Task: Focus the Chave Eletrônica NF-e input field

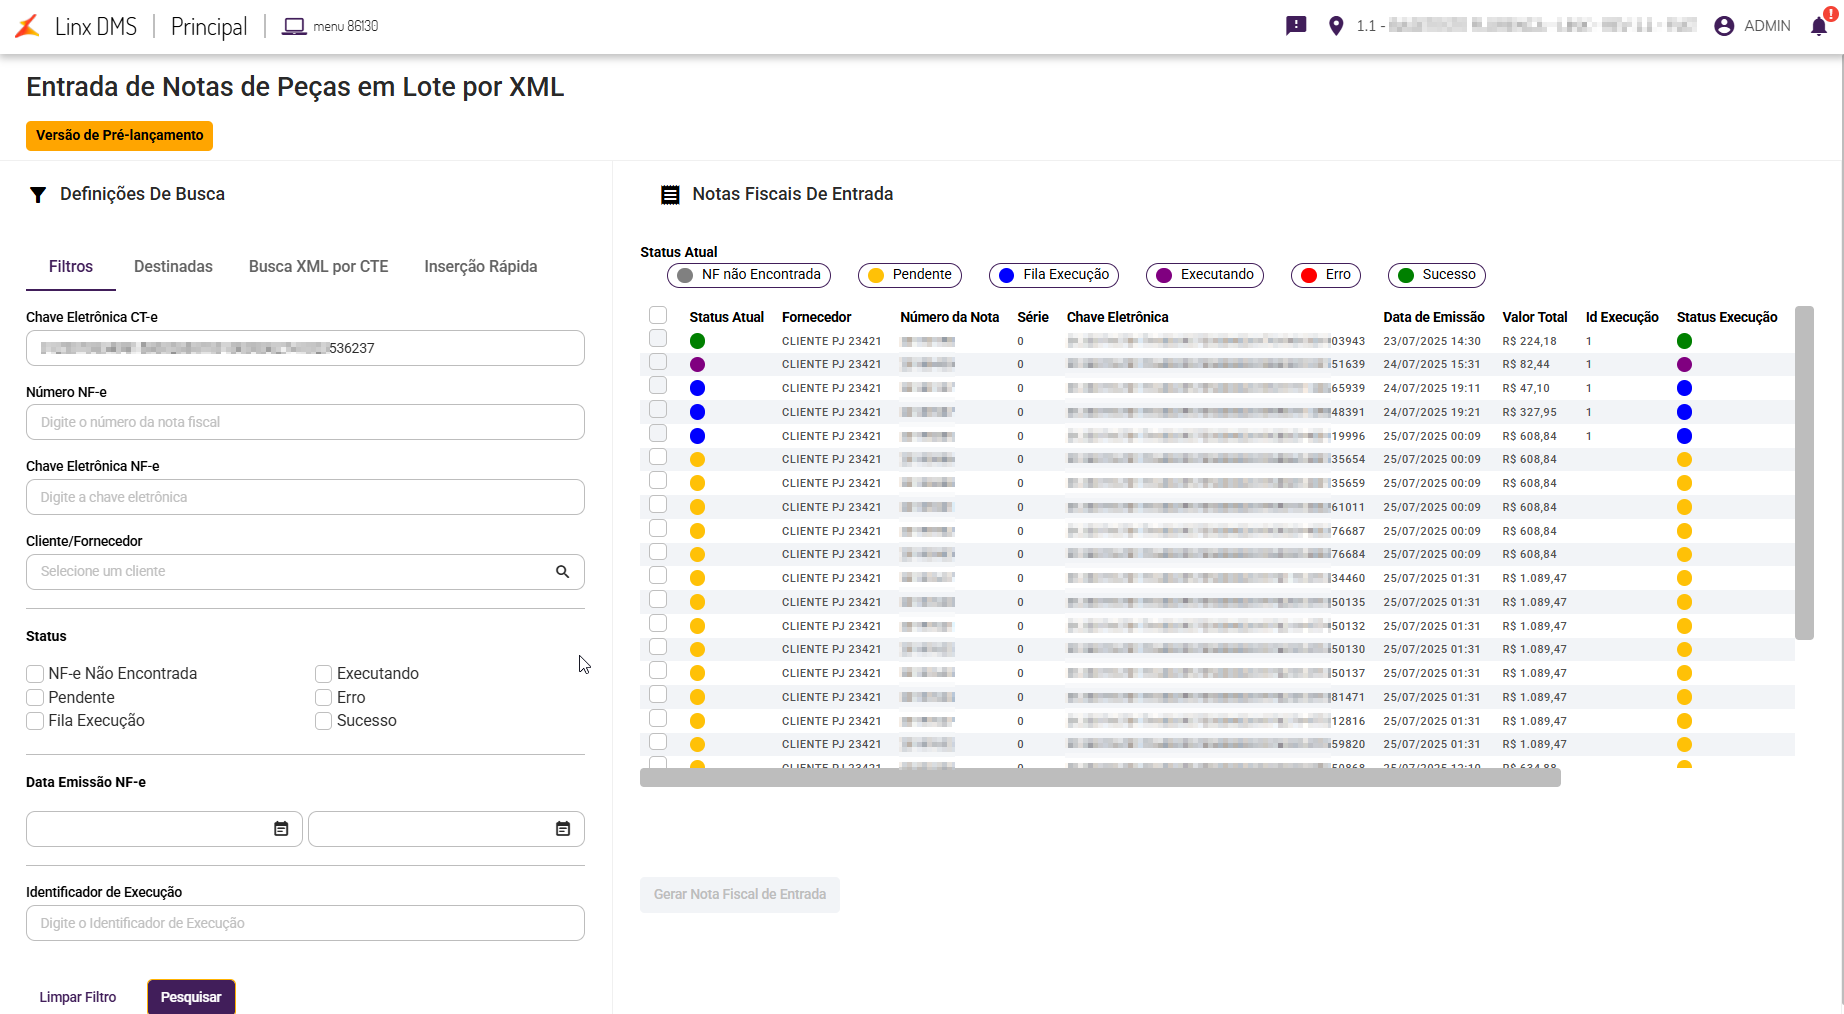Action: (x=305, y=497)
